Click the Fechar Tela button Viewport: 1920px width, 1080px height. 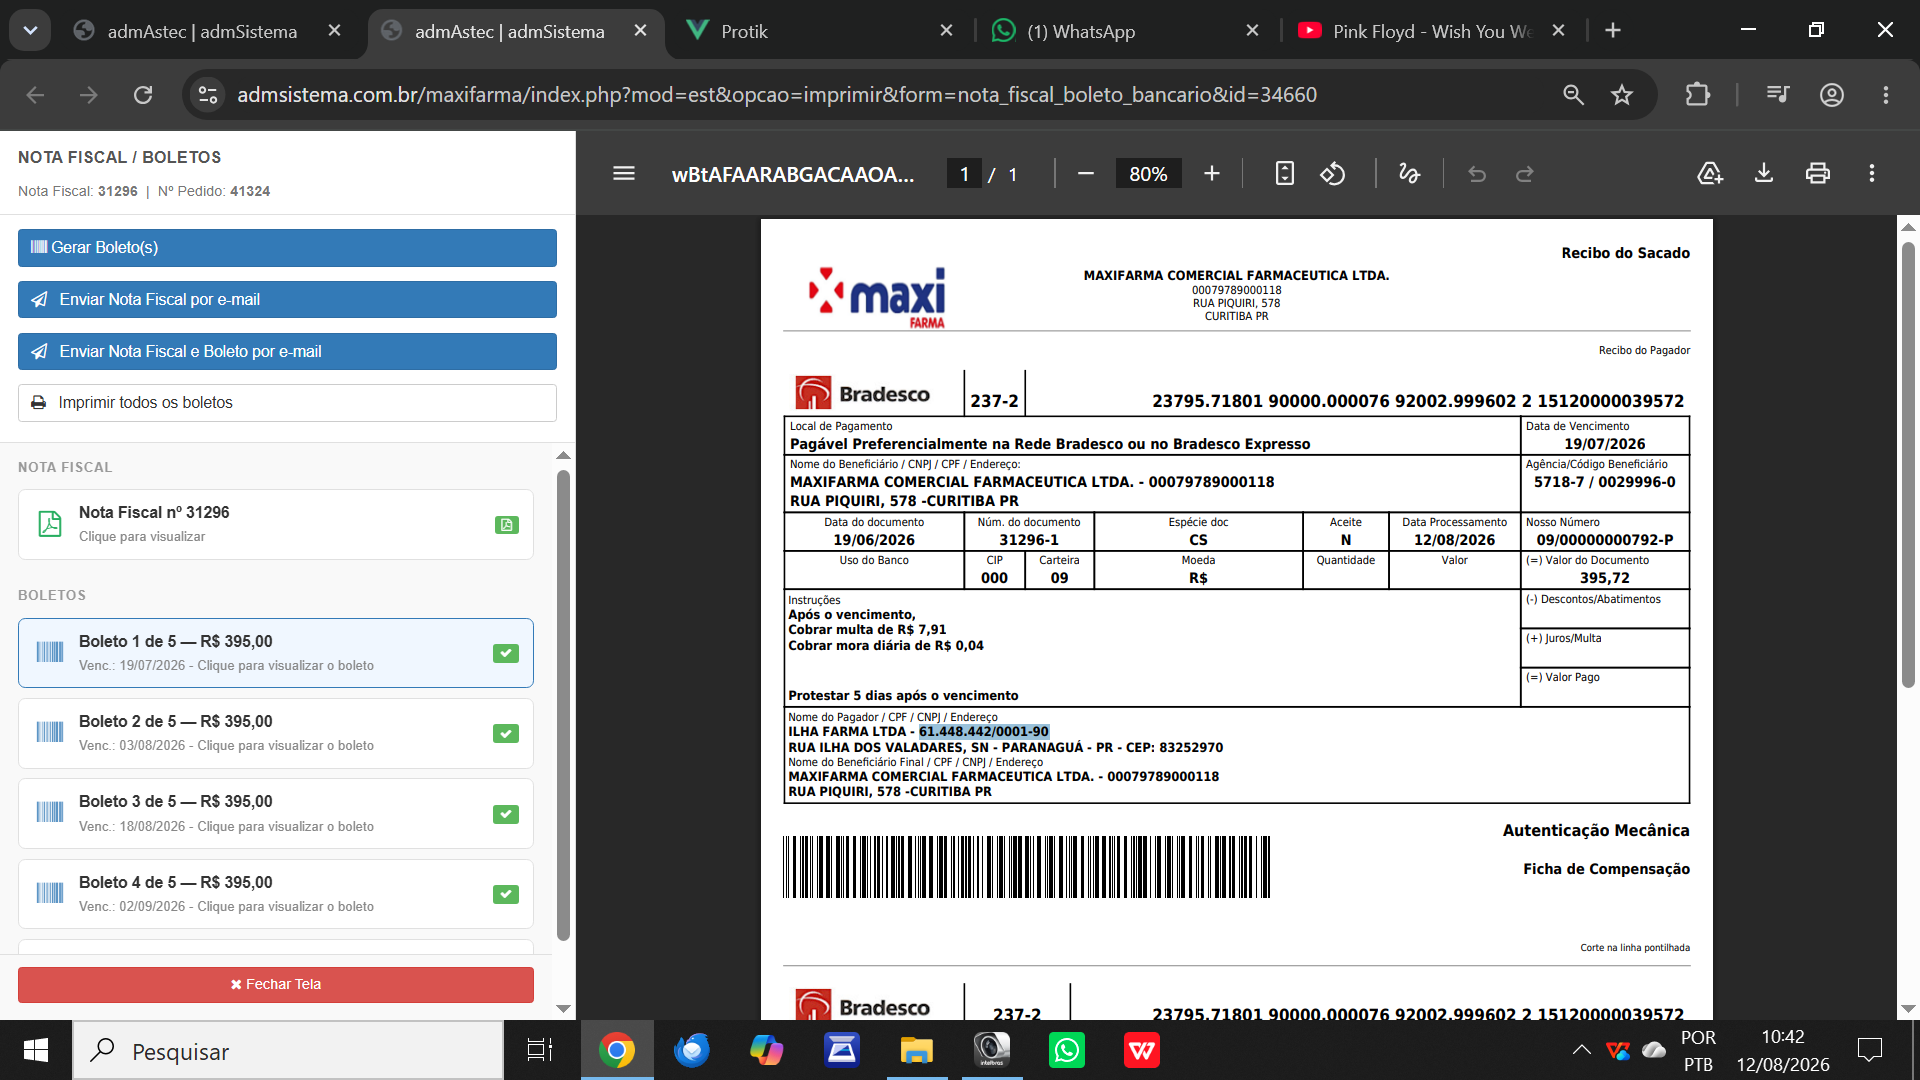point(276,985)
